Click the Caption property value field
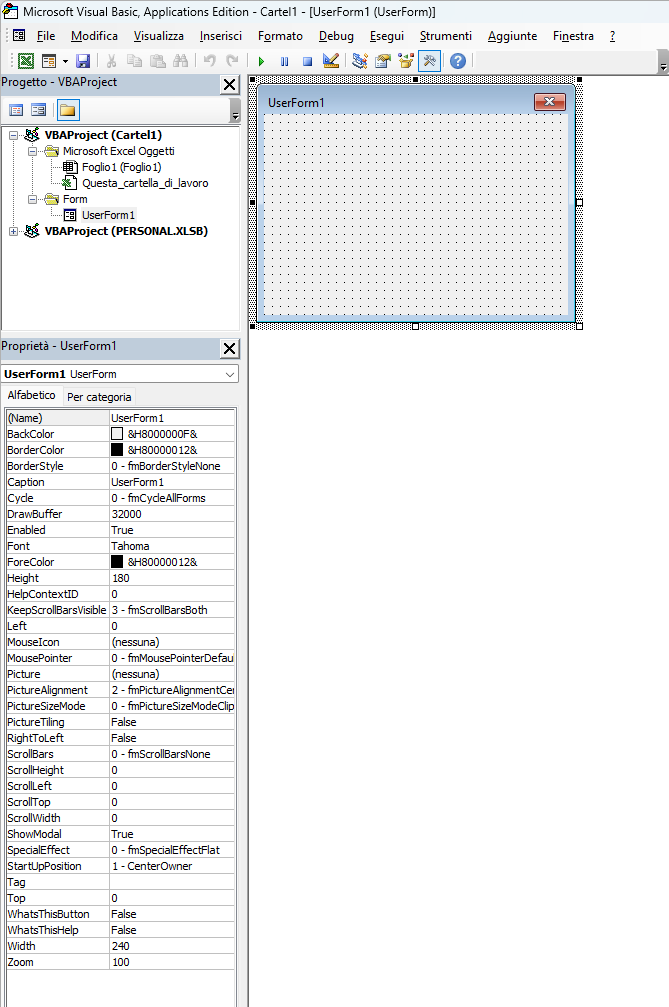This screenshot has height=1007, width=669. coord(172,482)
